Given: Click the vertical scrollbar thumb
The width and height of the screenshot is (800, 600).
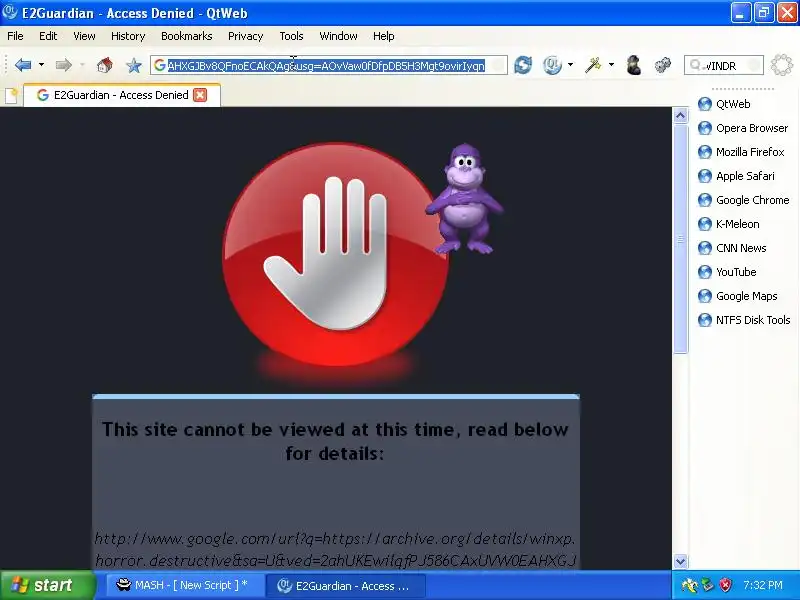Looking at the screenshot, I should [x=680, y=239].
